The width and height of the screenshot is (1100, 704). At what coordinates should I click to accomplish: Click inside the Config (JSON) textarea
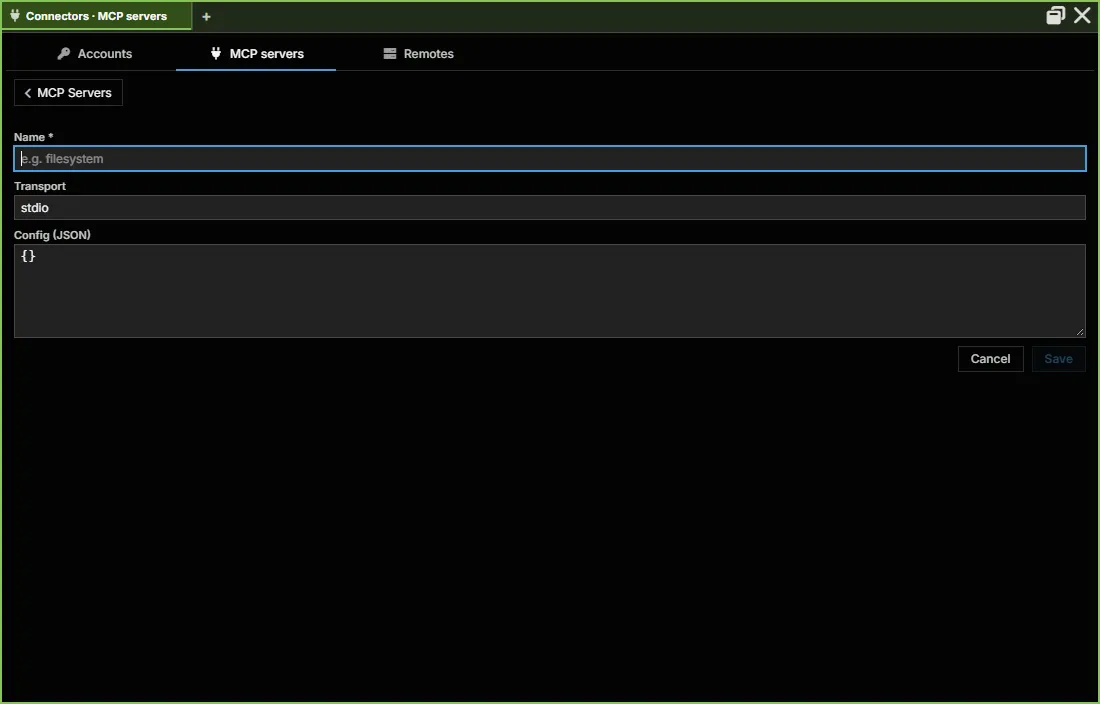pyautogui.click(x=550, y=290)
